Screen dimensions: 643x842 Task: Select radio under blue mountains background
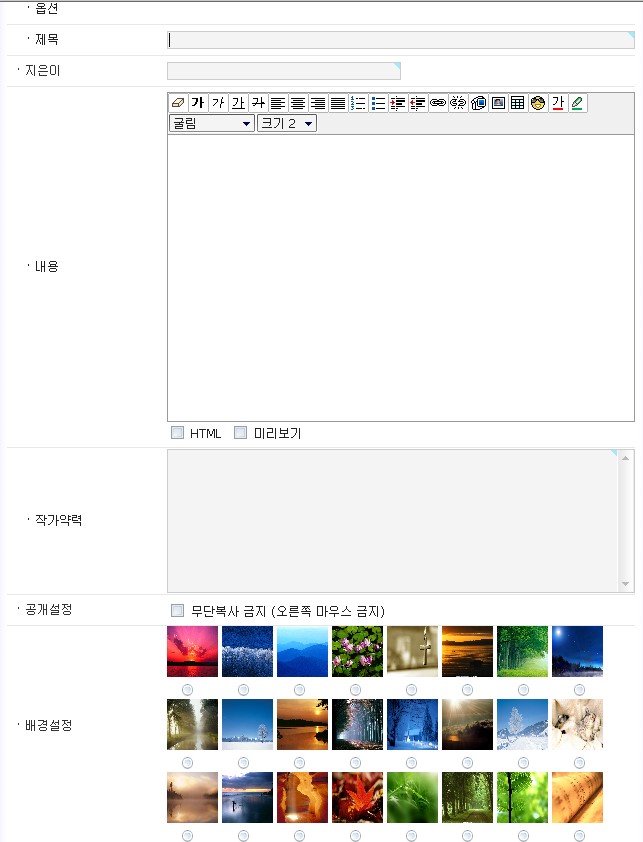(x=300, y=689)
